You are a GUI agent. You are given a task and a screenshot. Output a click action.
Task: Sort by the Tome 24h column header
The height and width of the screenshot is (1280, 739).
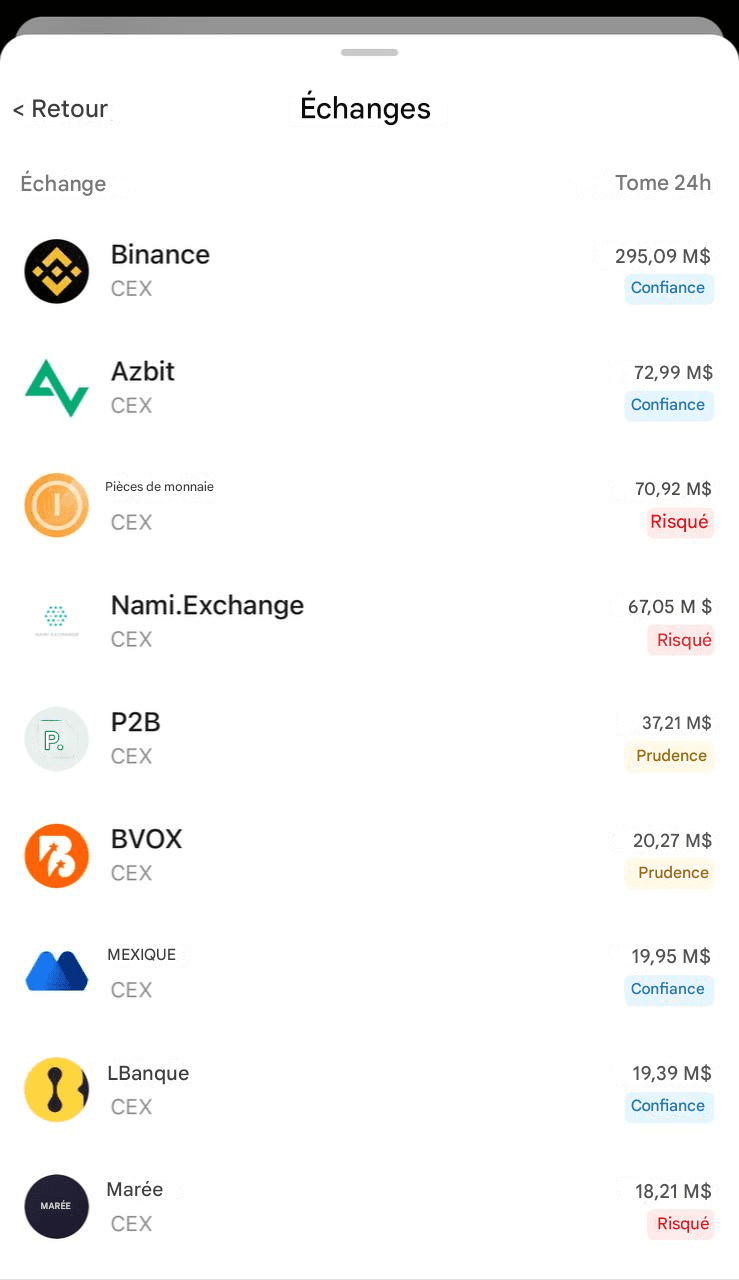tap(663, 183)
